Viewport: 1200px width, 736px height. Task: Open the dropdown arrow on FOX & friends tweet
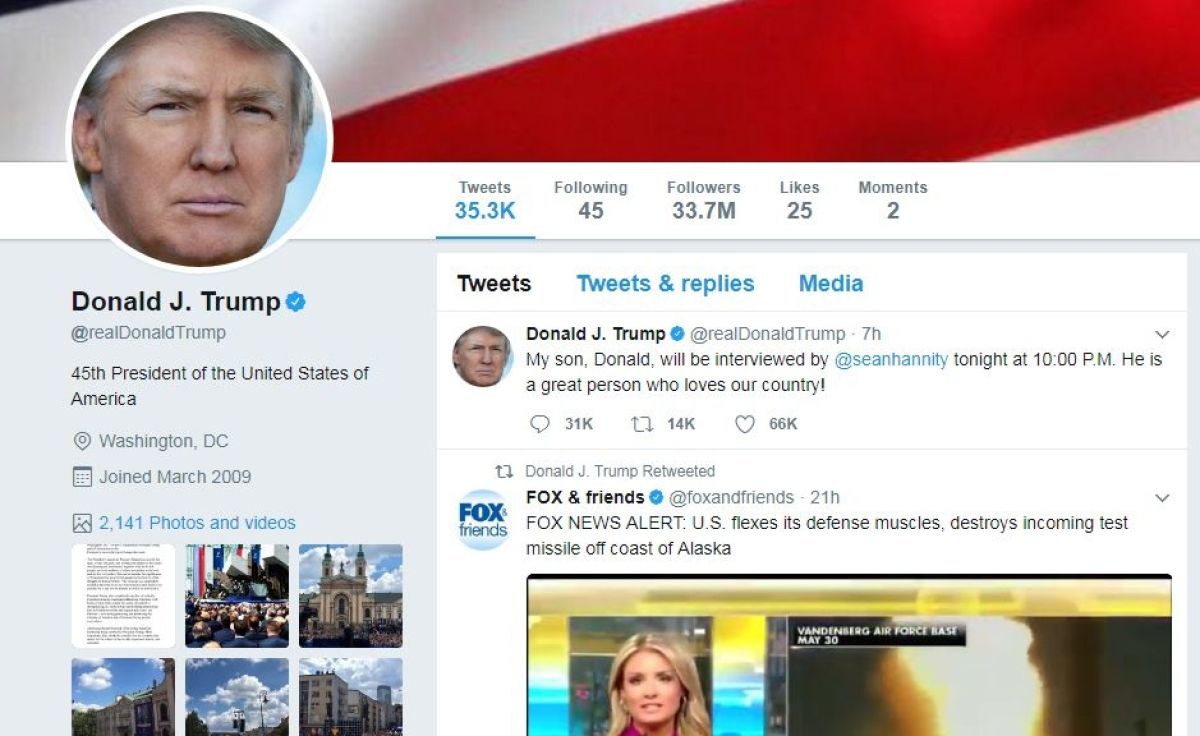pos(1162,498)
